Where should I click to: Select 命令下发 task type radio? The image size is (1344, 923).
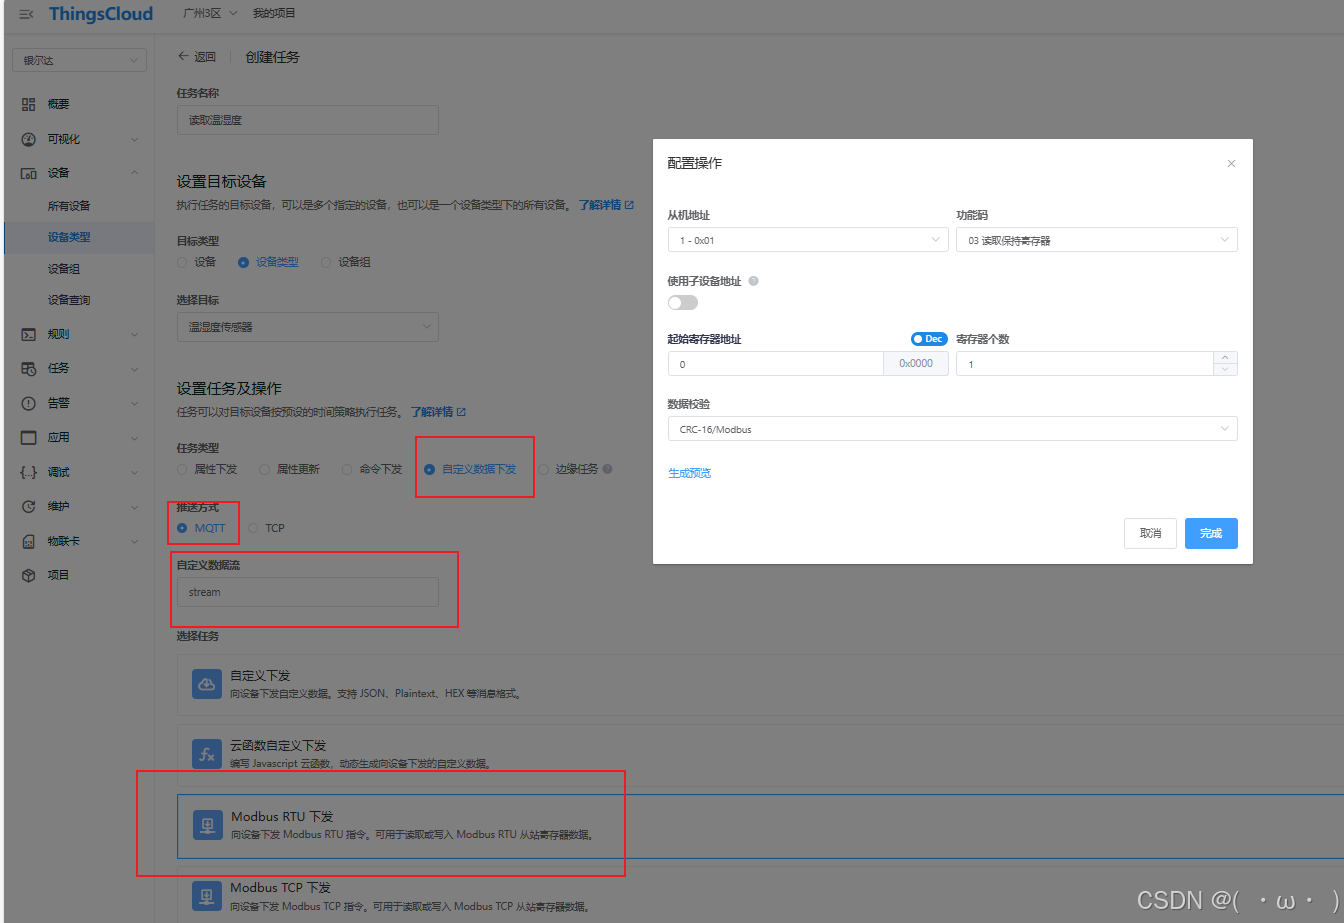pos(347,469)
